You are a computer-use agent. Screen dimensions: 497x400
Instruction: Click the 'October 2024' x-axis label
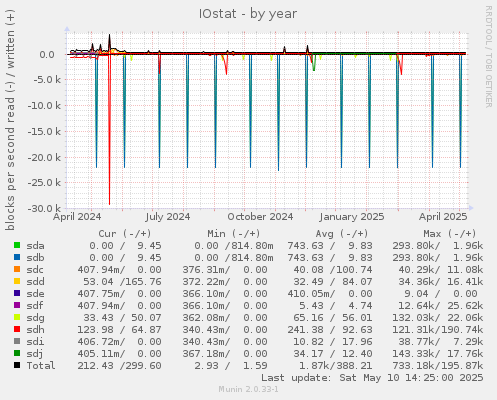click(x=260, y=217)
